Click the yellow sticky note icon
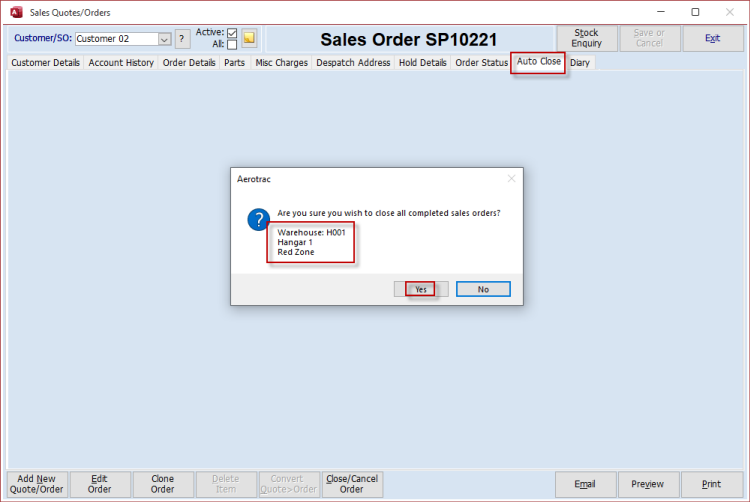Viewport: 750px width, 502px height. click(x=249, y=39)
